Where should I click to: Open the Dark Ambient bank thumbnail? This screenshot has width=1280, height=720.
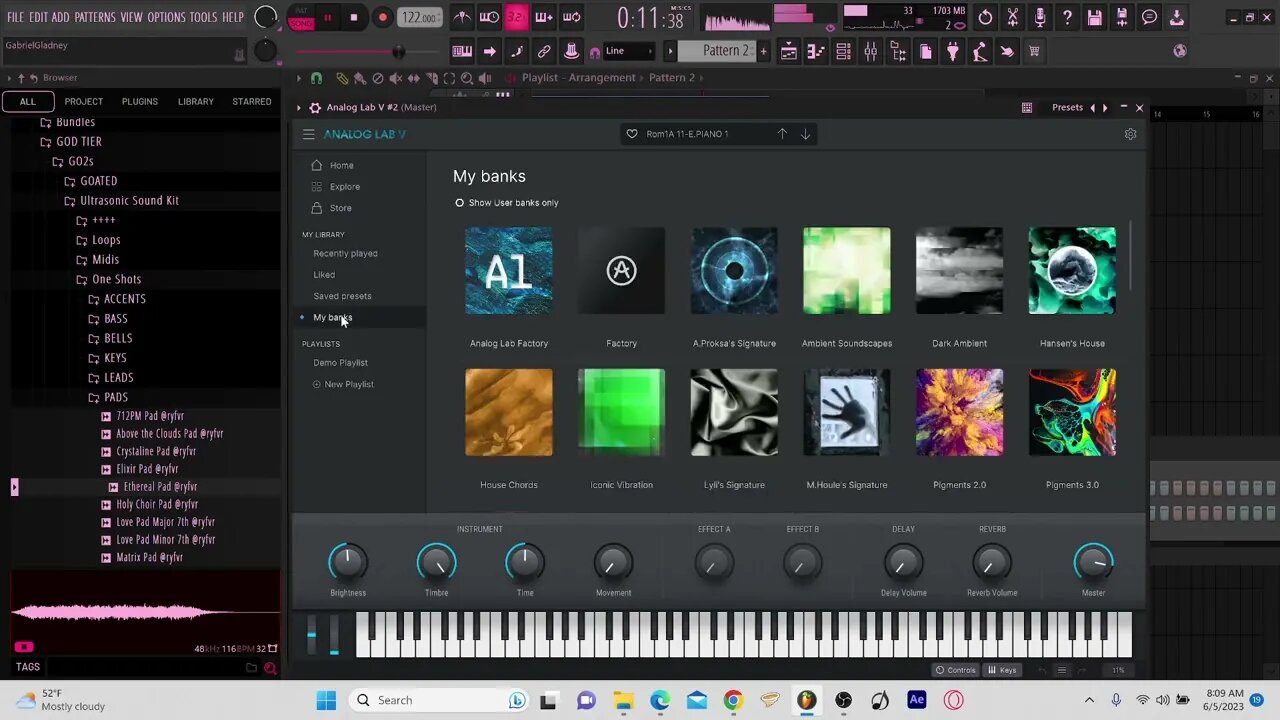coord(959,270)
